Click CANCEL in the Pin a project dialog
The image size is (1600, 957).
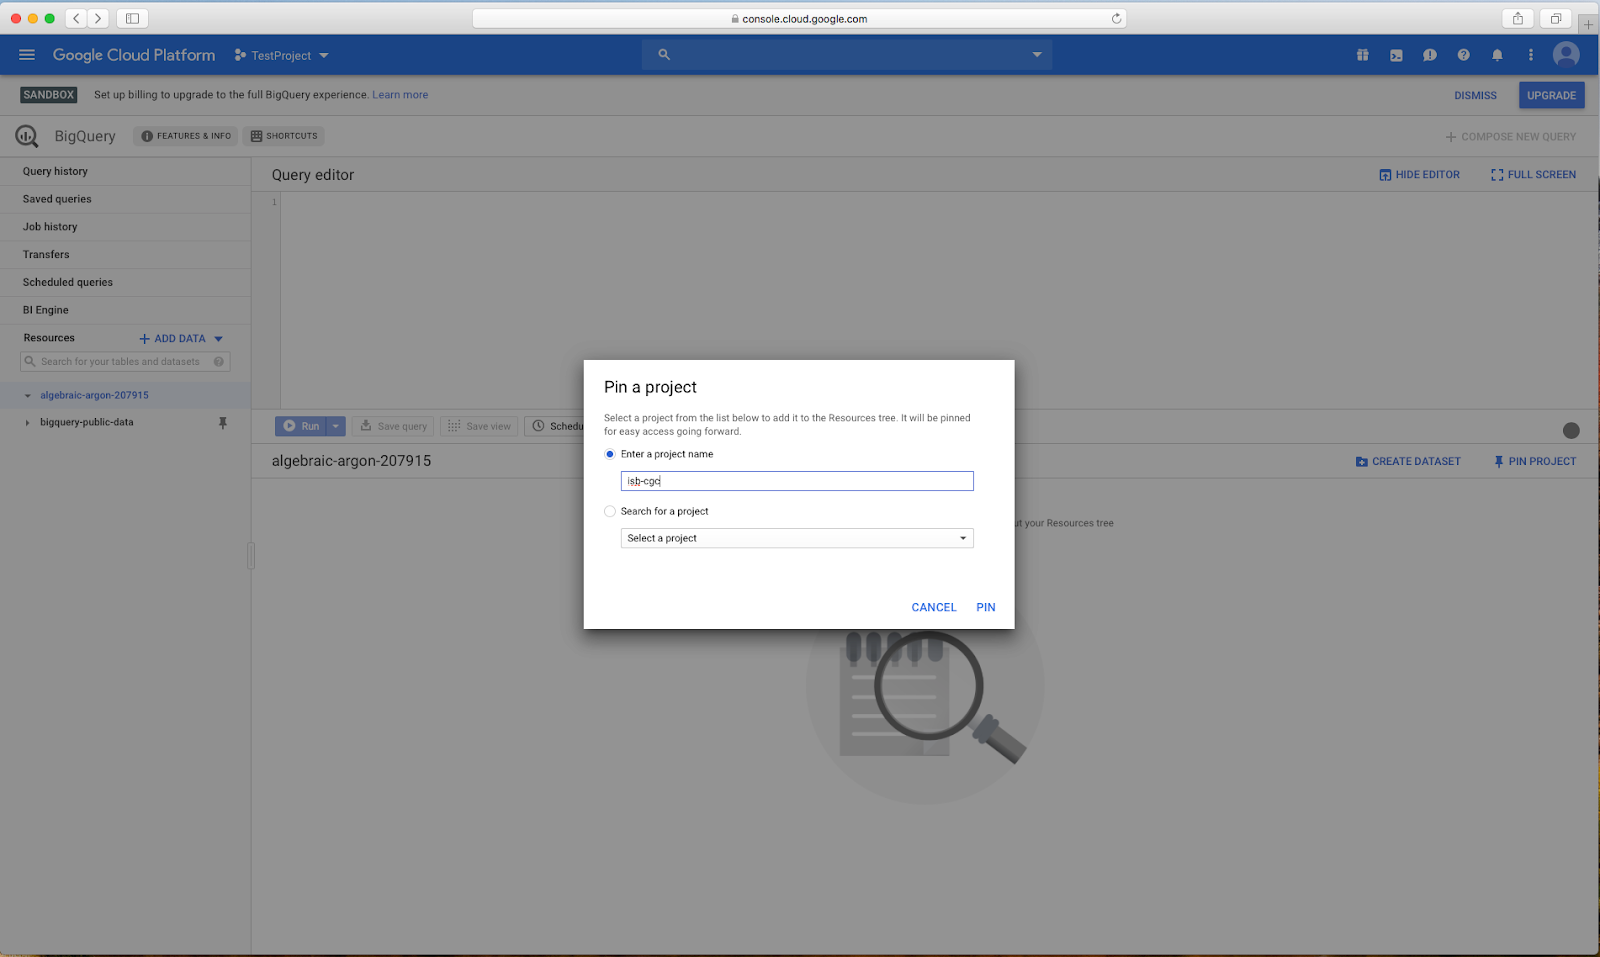(933, 607)
